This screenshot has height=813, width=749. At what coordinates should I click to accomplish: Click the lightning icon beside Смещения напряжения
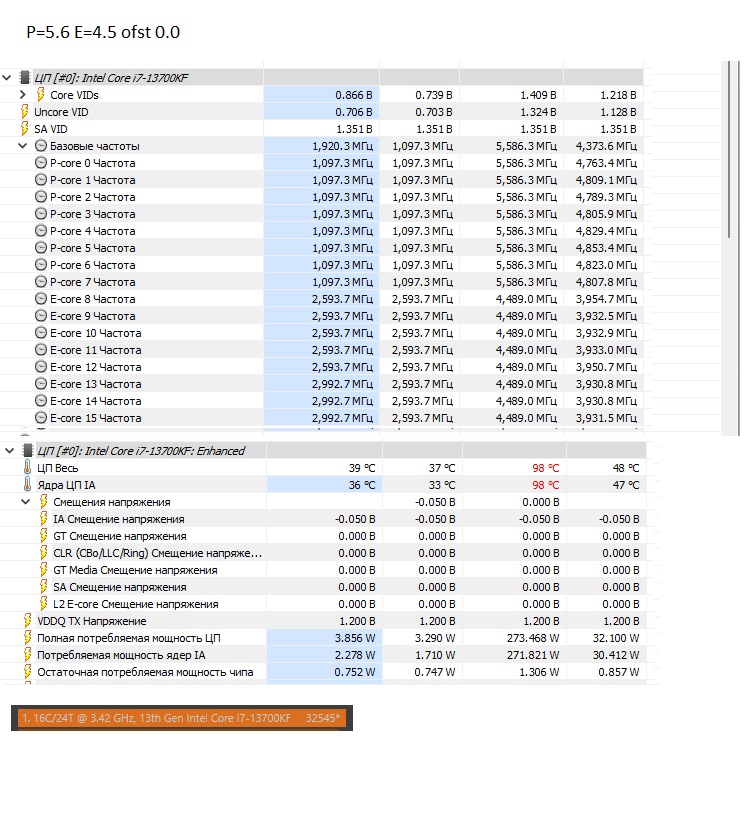pos(44,501)
